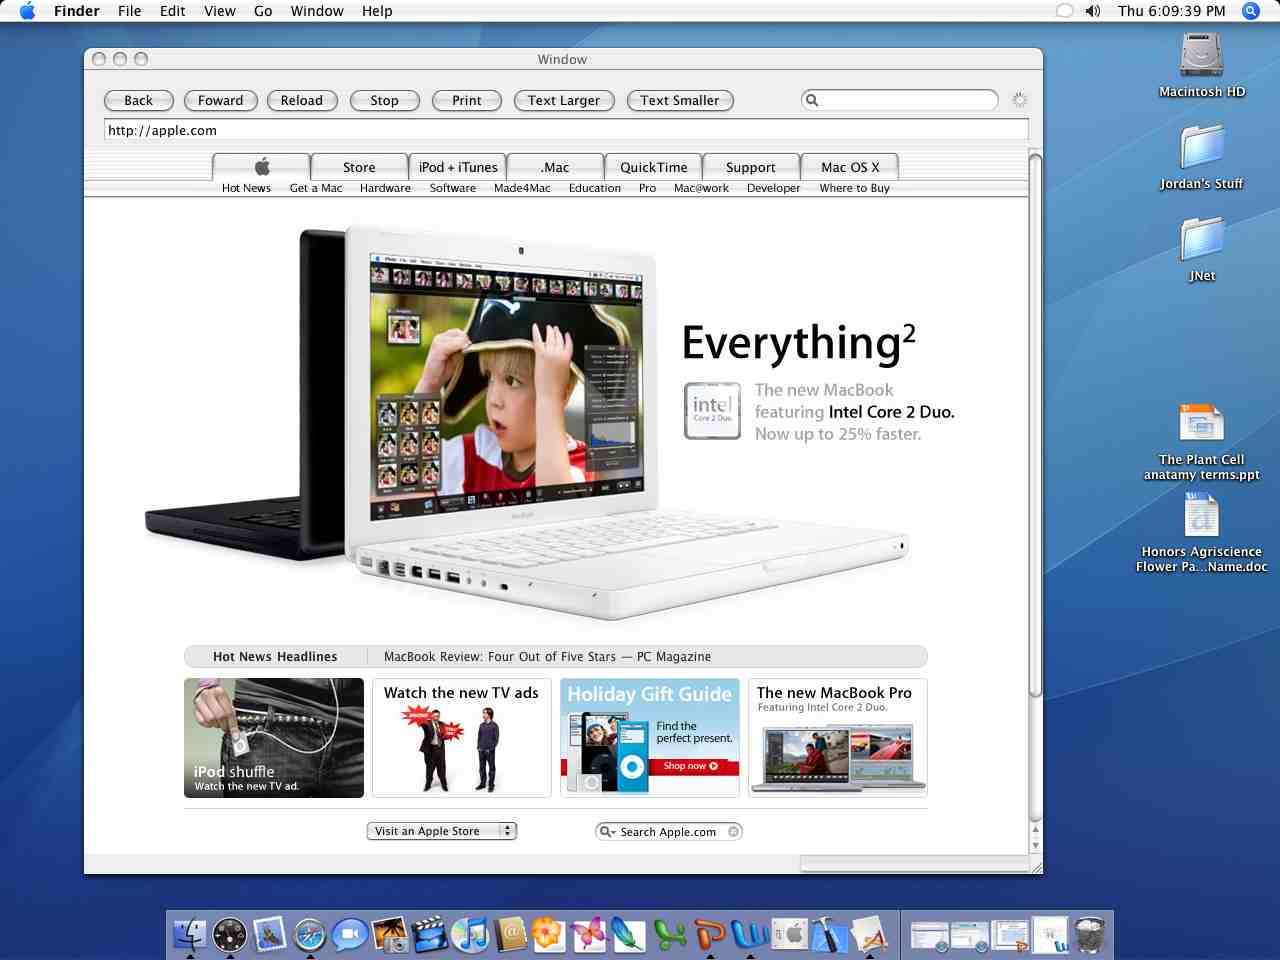Open pink butterfly icon in Dock

click(589, 935)
